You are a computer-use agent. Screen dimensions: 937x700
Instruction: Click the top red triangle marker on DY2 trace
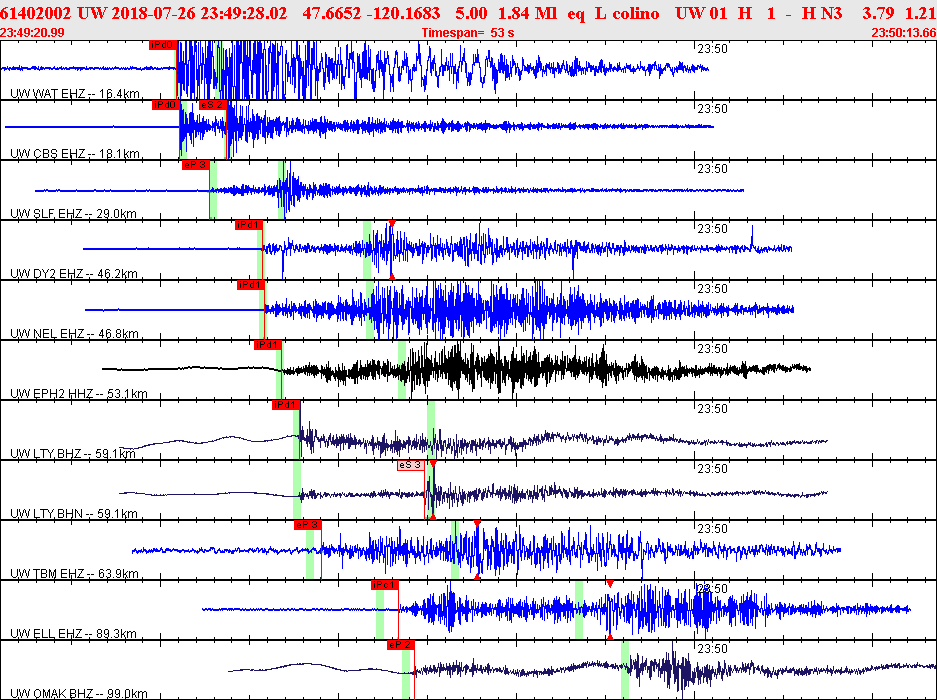(392, 224)
